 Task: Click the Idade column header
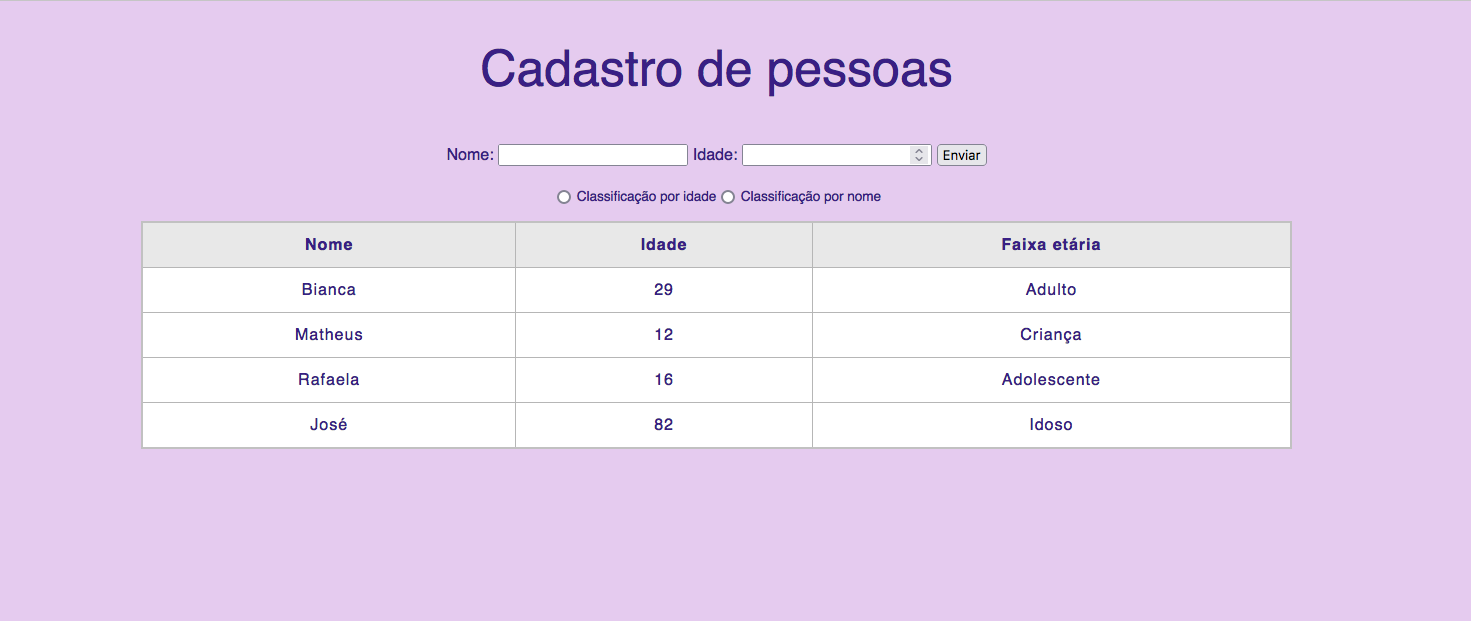[662, 244]
